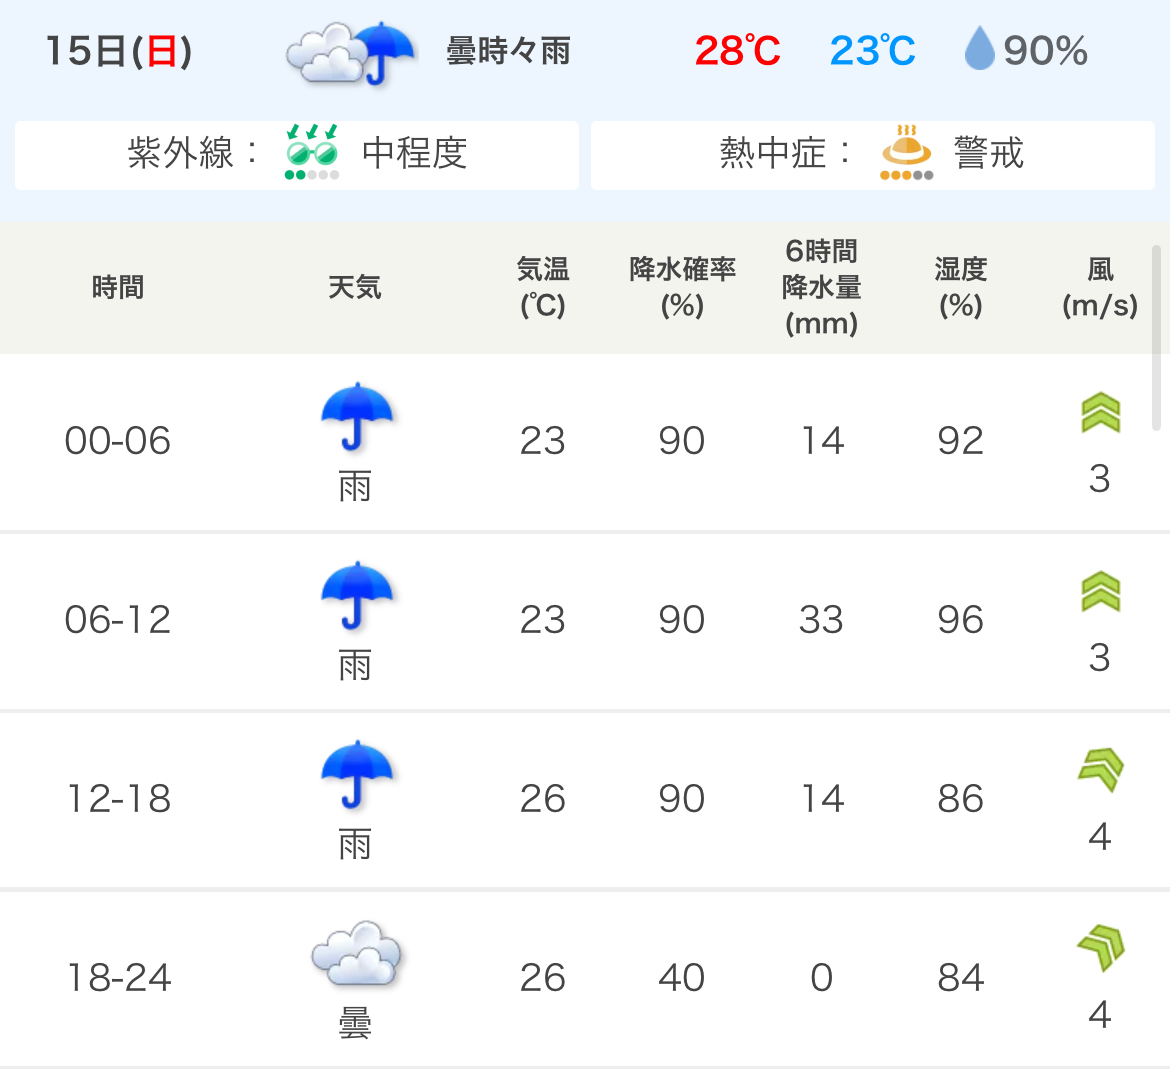This screenshot has height=1076, width=1170.
Task: Click the wind arrow for 00-06
Action: pos(1101,413)
